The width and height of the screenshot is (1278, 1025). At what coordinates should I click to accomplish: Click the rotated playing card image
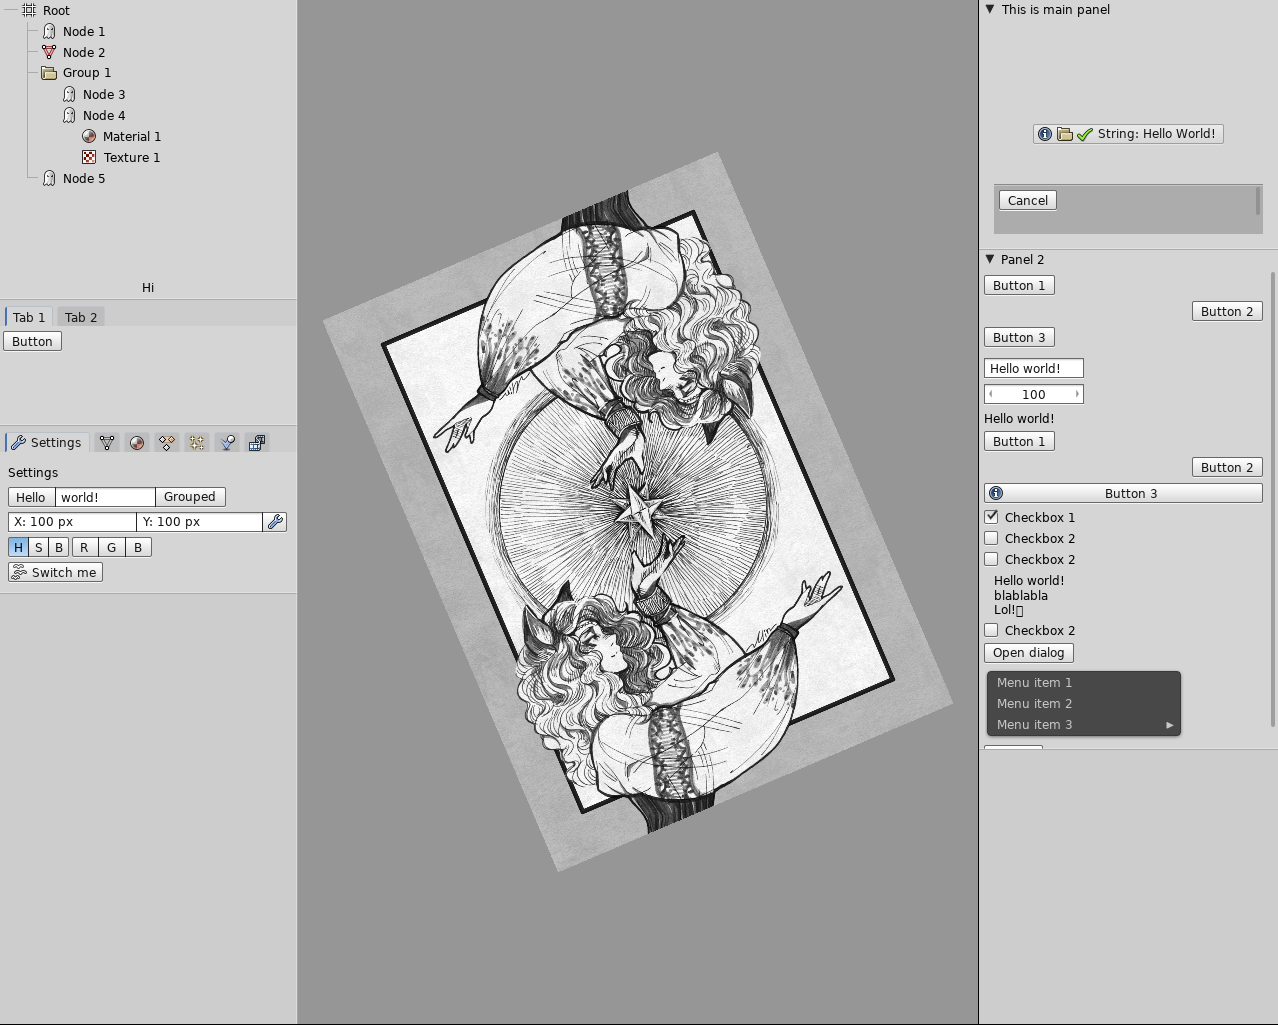point(637,511)
